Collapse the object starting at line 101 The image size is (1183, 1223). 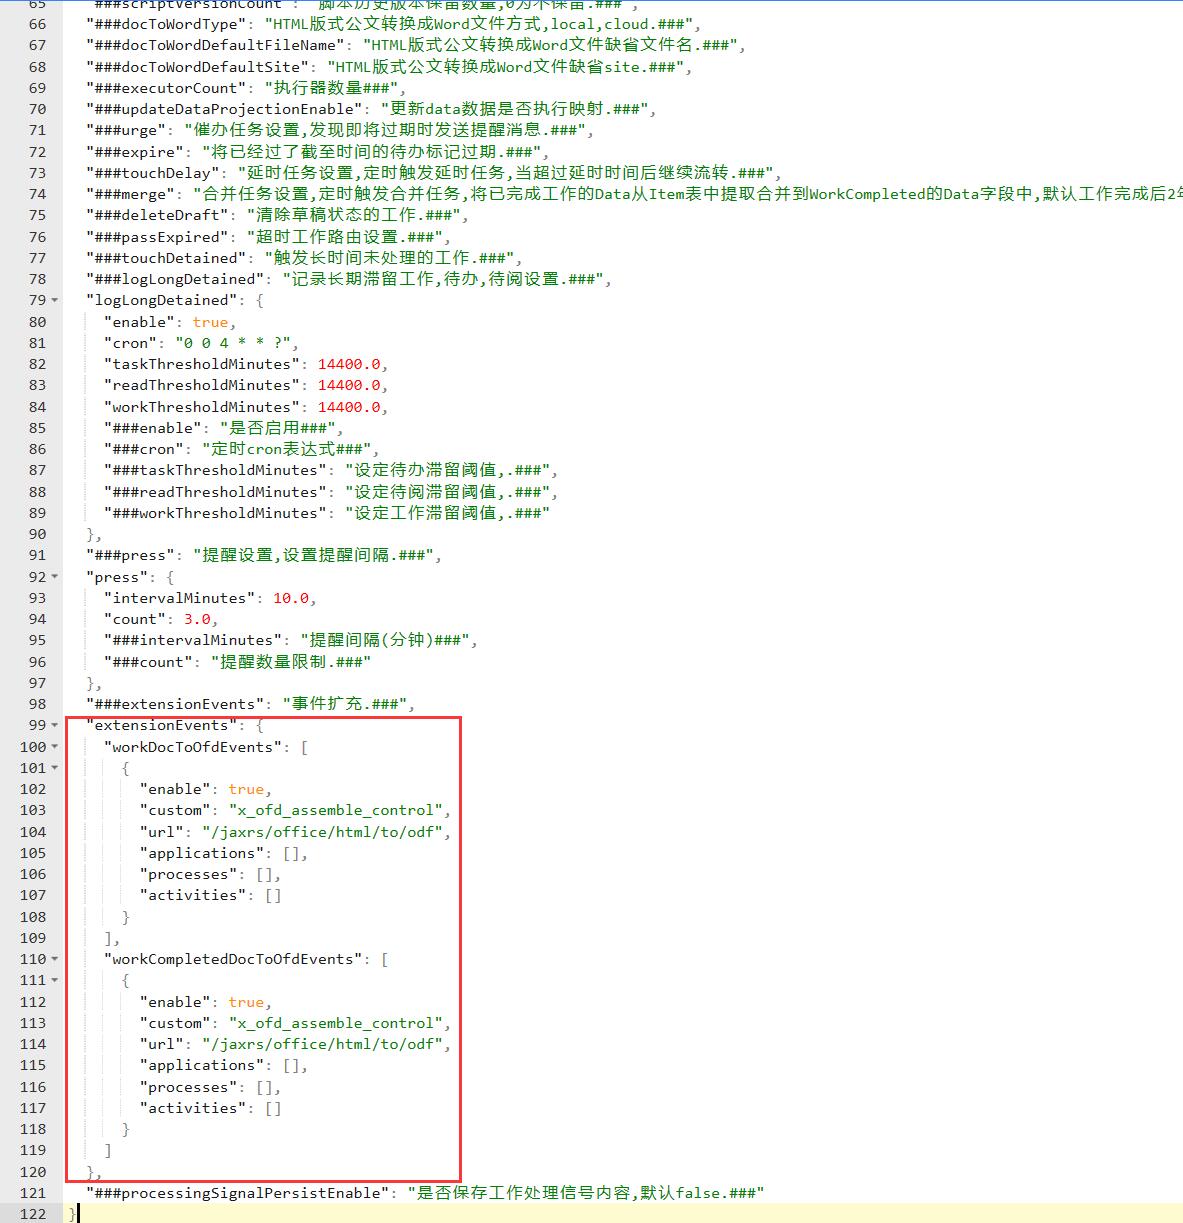pos(55,768)
